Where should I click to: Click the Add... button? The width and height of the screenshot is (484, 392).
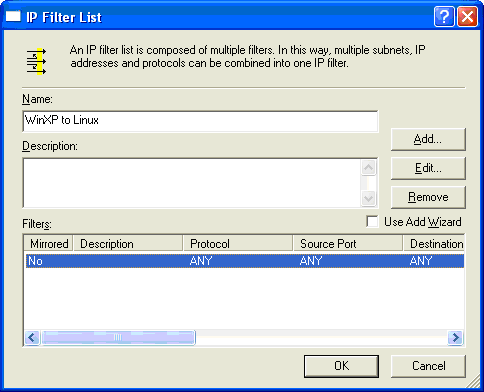click(x=428, y=139)
